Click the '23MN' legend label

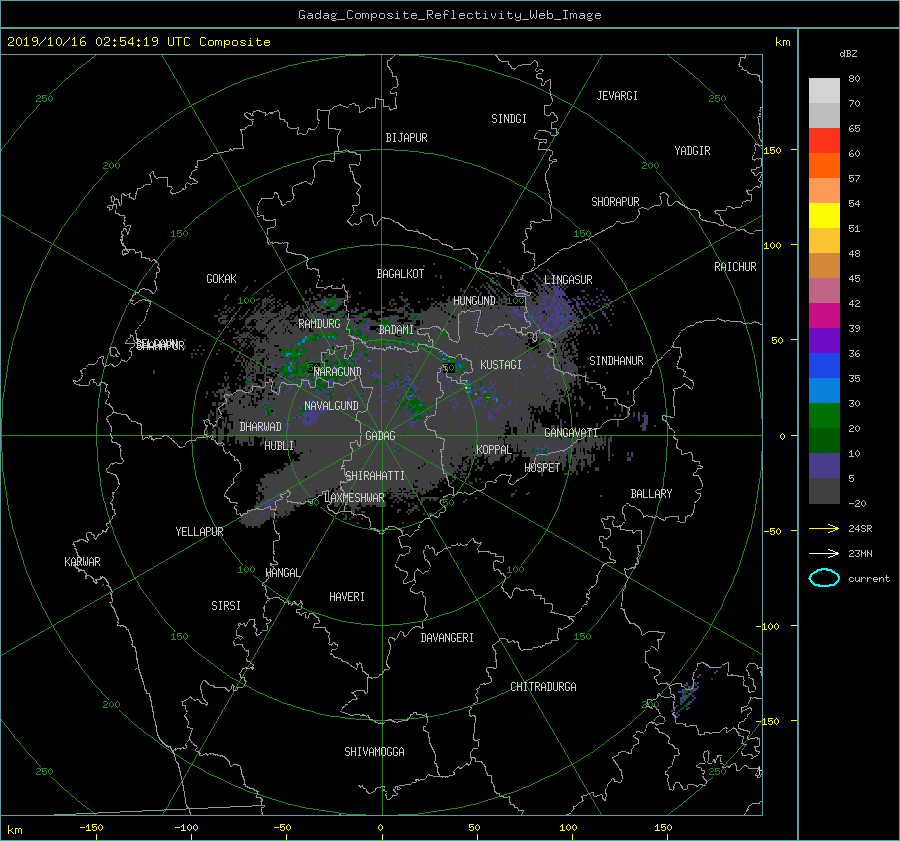(x=860, y=553)
